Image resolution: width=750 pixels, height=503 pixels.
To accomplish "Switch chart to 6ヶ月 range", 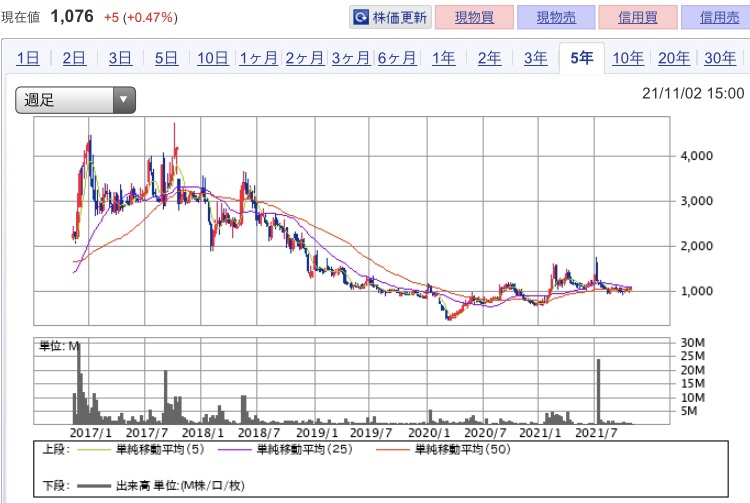I will point(397,58).
